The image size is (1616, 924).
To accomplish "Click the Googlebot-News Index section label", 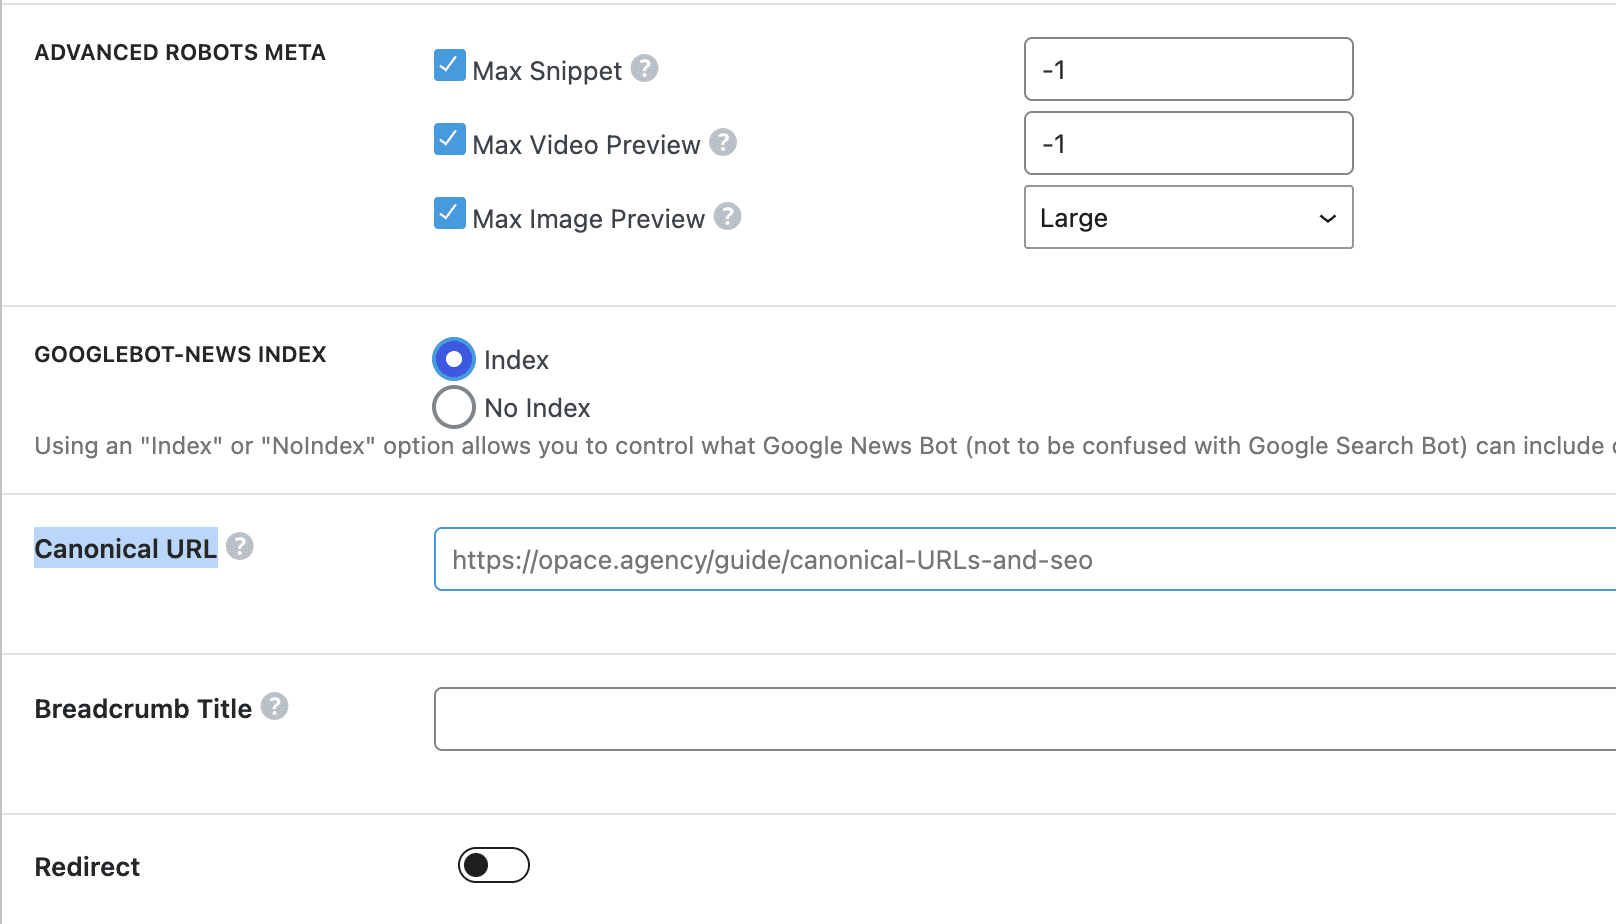I will click(180, 354).
